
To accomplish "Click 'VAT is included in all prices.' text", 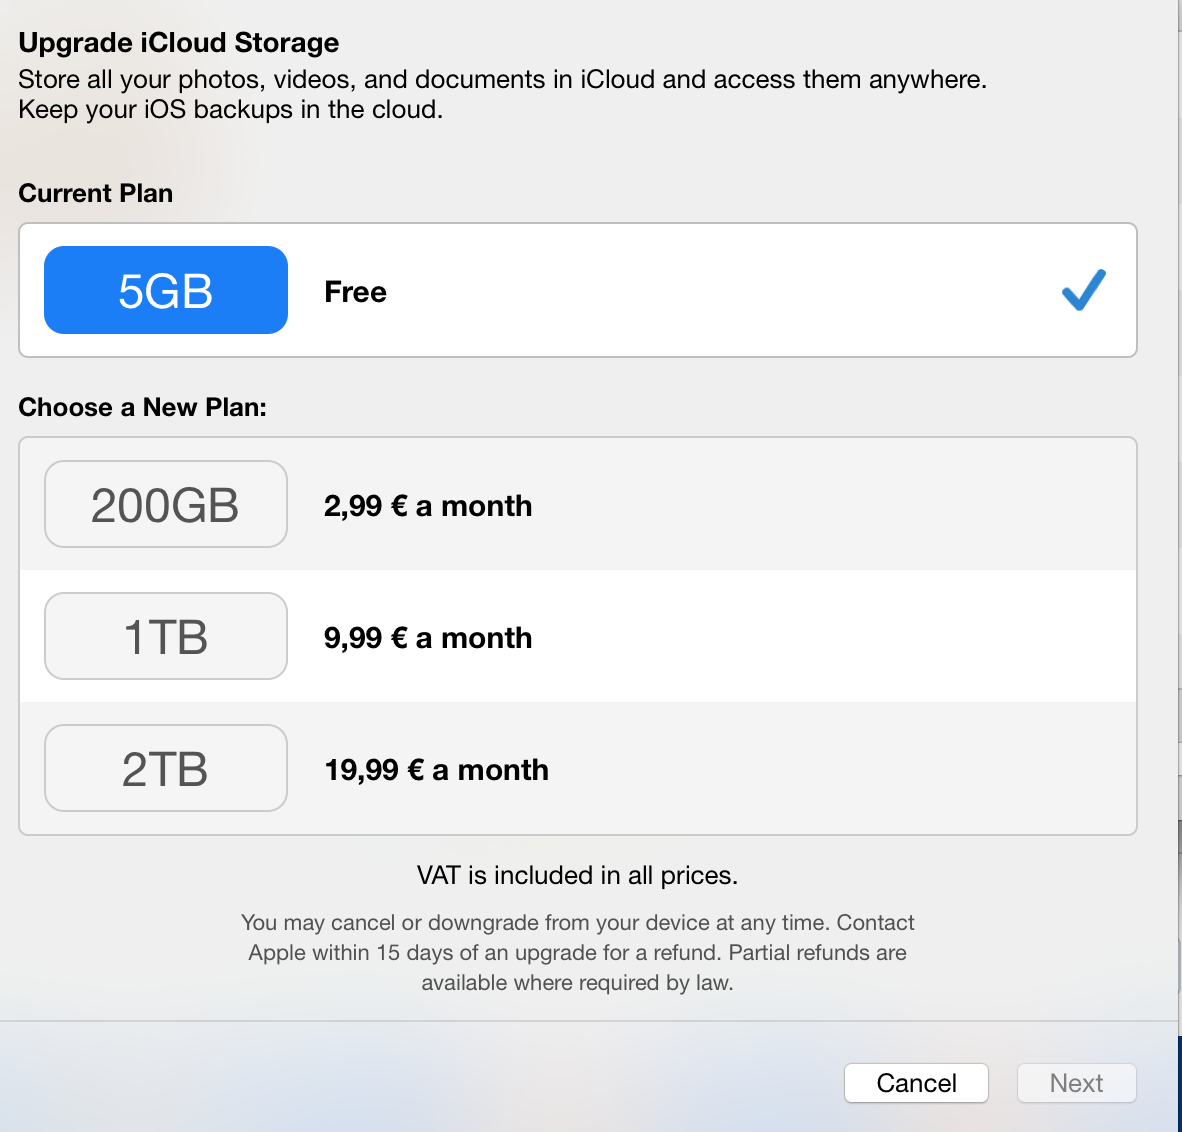I will (577, 875).
